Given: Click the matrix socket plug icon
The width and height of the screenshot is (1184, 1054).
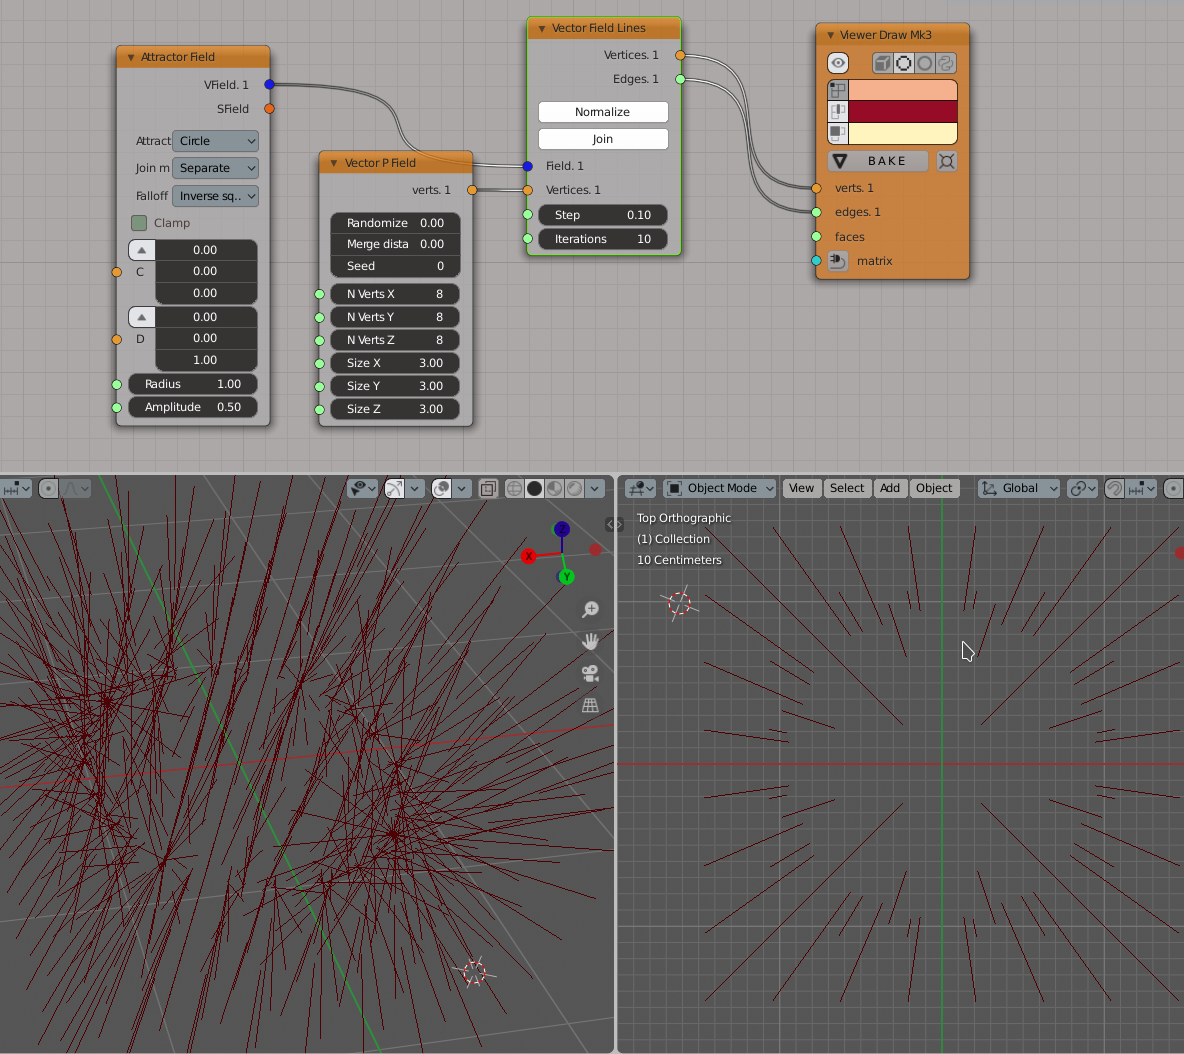Looking at the screenshot, I should [838, 261].
